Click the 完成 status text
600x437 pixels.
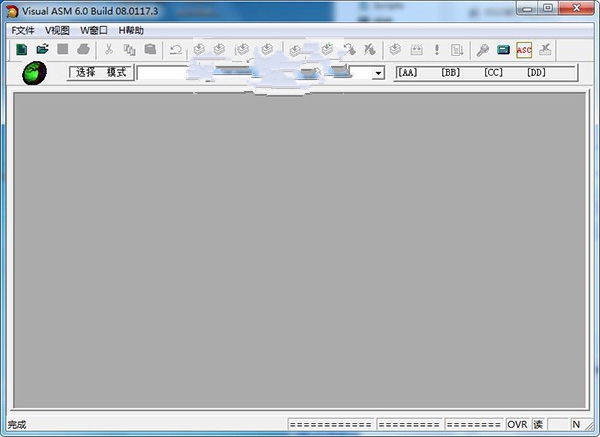[17, 425]
